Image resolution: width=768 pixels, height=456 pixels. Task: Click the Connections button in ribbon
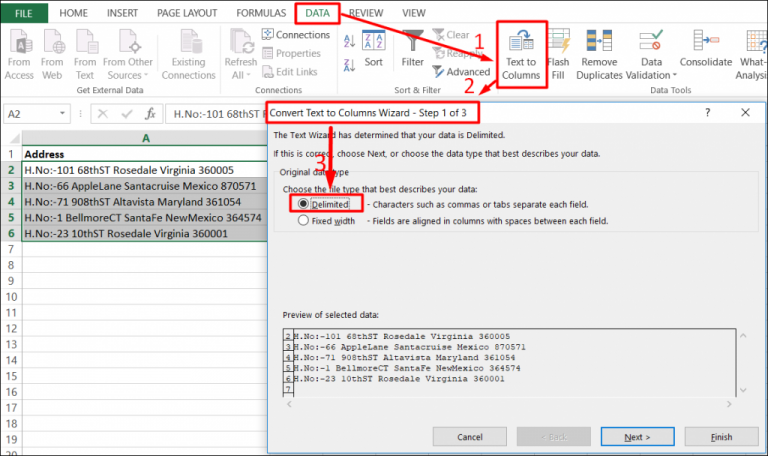(x=296, y=35)
